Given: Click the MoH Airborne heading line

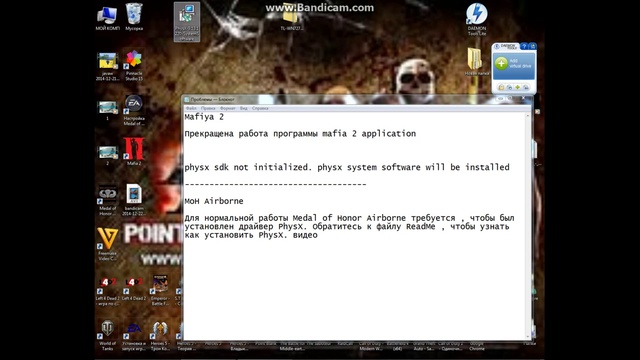Looking at the screenshot, I should pos(214,201).
